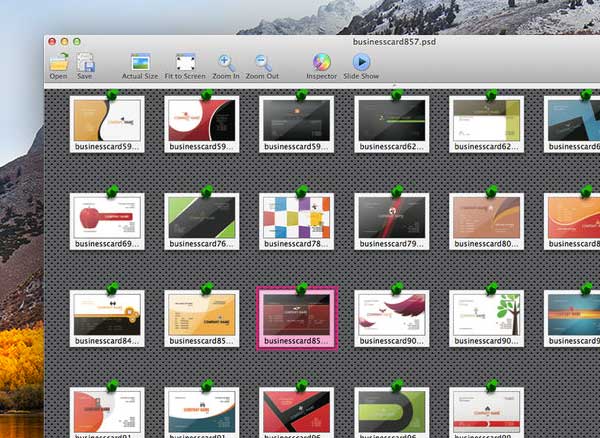Select the orange-yellow businesscard85 thumbnail
600x438 pixels.
(x=202, y=318)
